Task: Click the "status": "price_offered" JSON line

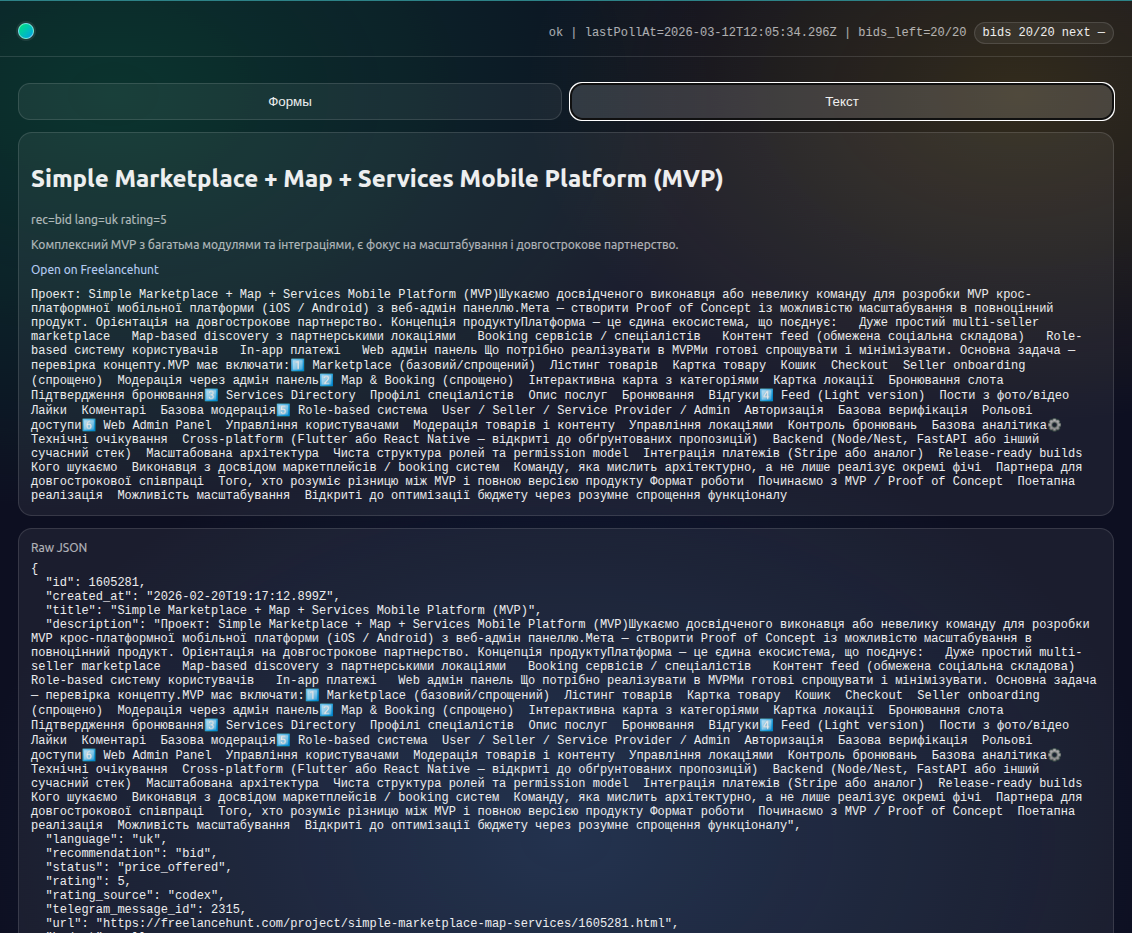Action: tap(139, 867)
